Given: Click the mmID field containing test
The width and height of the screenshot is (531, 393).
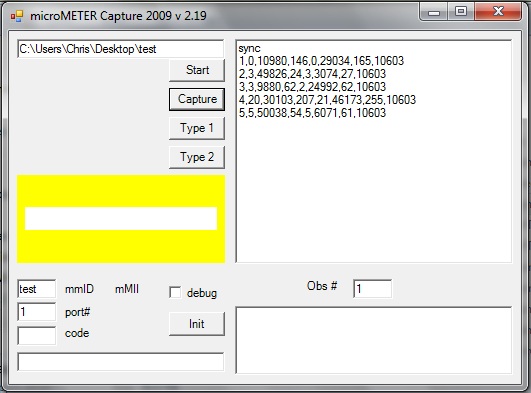Looking at the screenshot, I should point(37,289).
